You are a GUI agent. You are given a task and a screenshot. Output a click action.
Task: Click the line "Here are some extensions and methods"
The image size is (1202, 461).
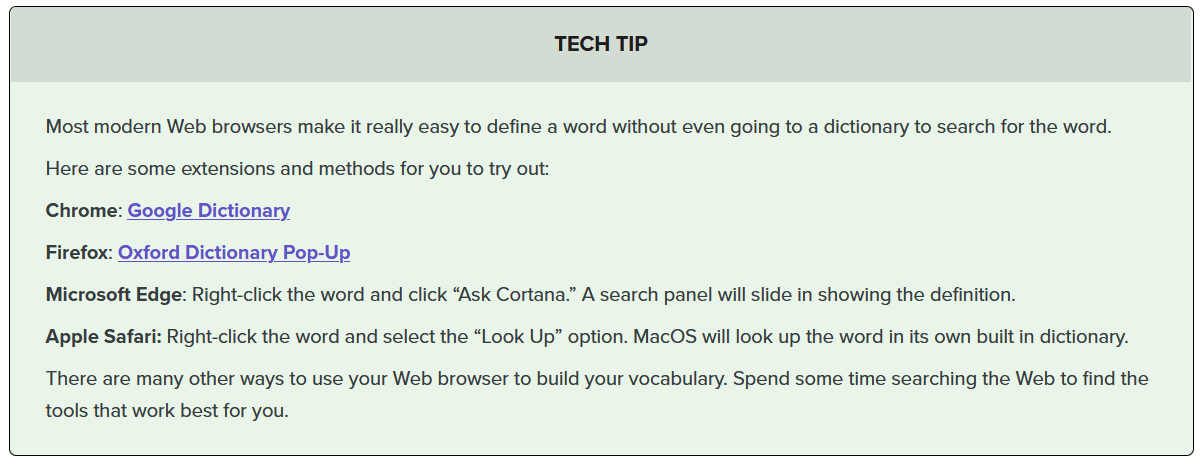[x=297, y=169]
